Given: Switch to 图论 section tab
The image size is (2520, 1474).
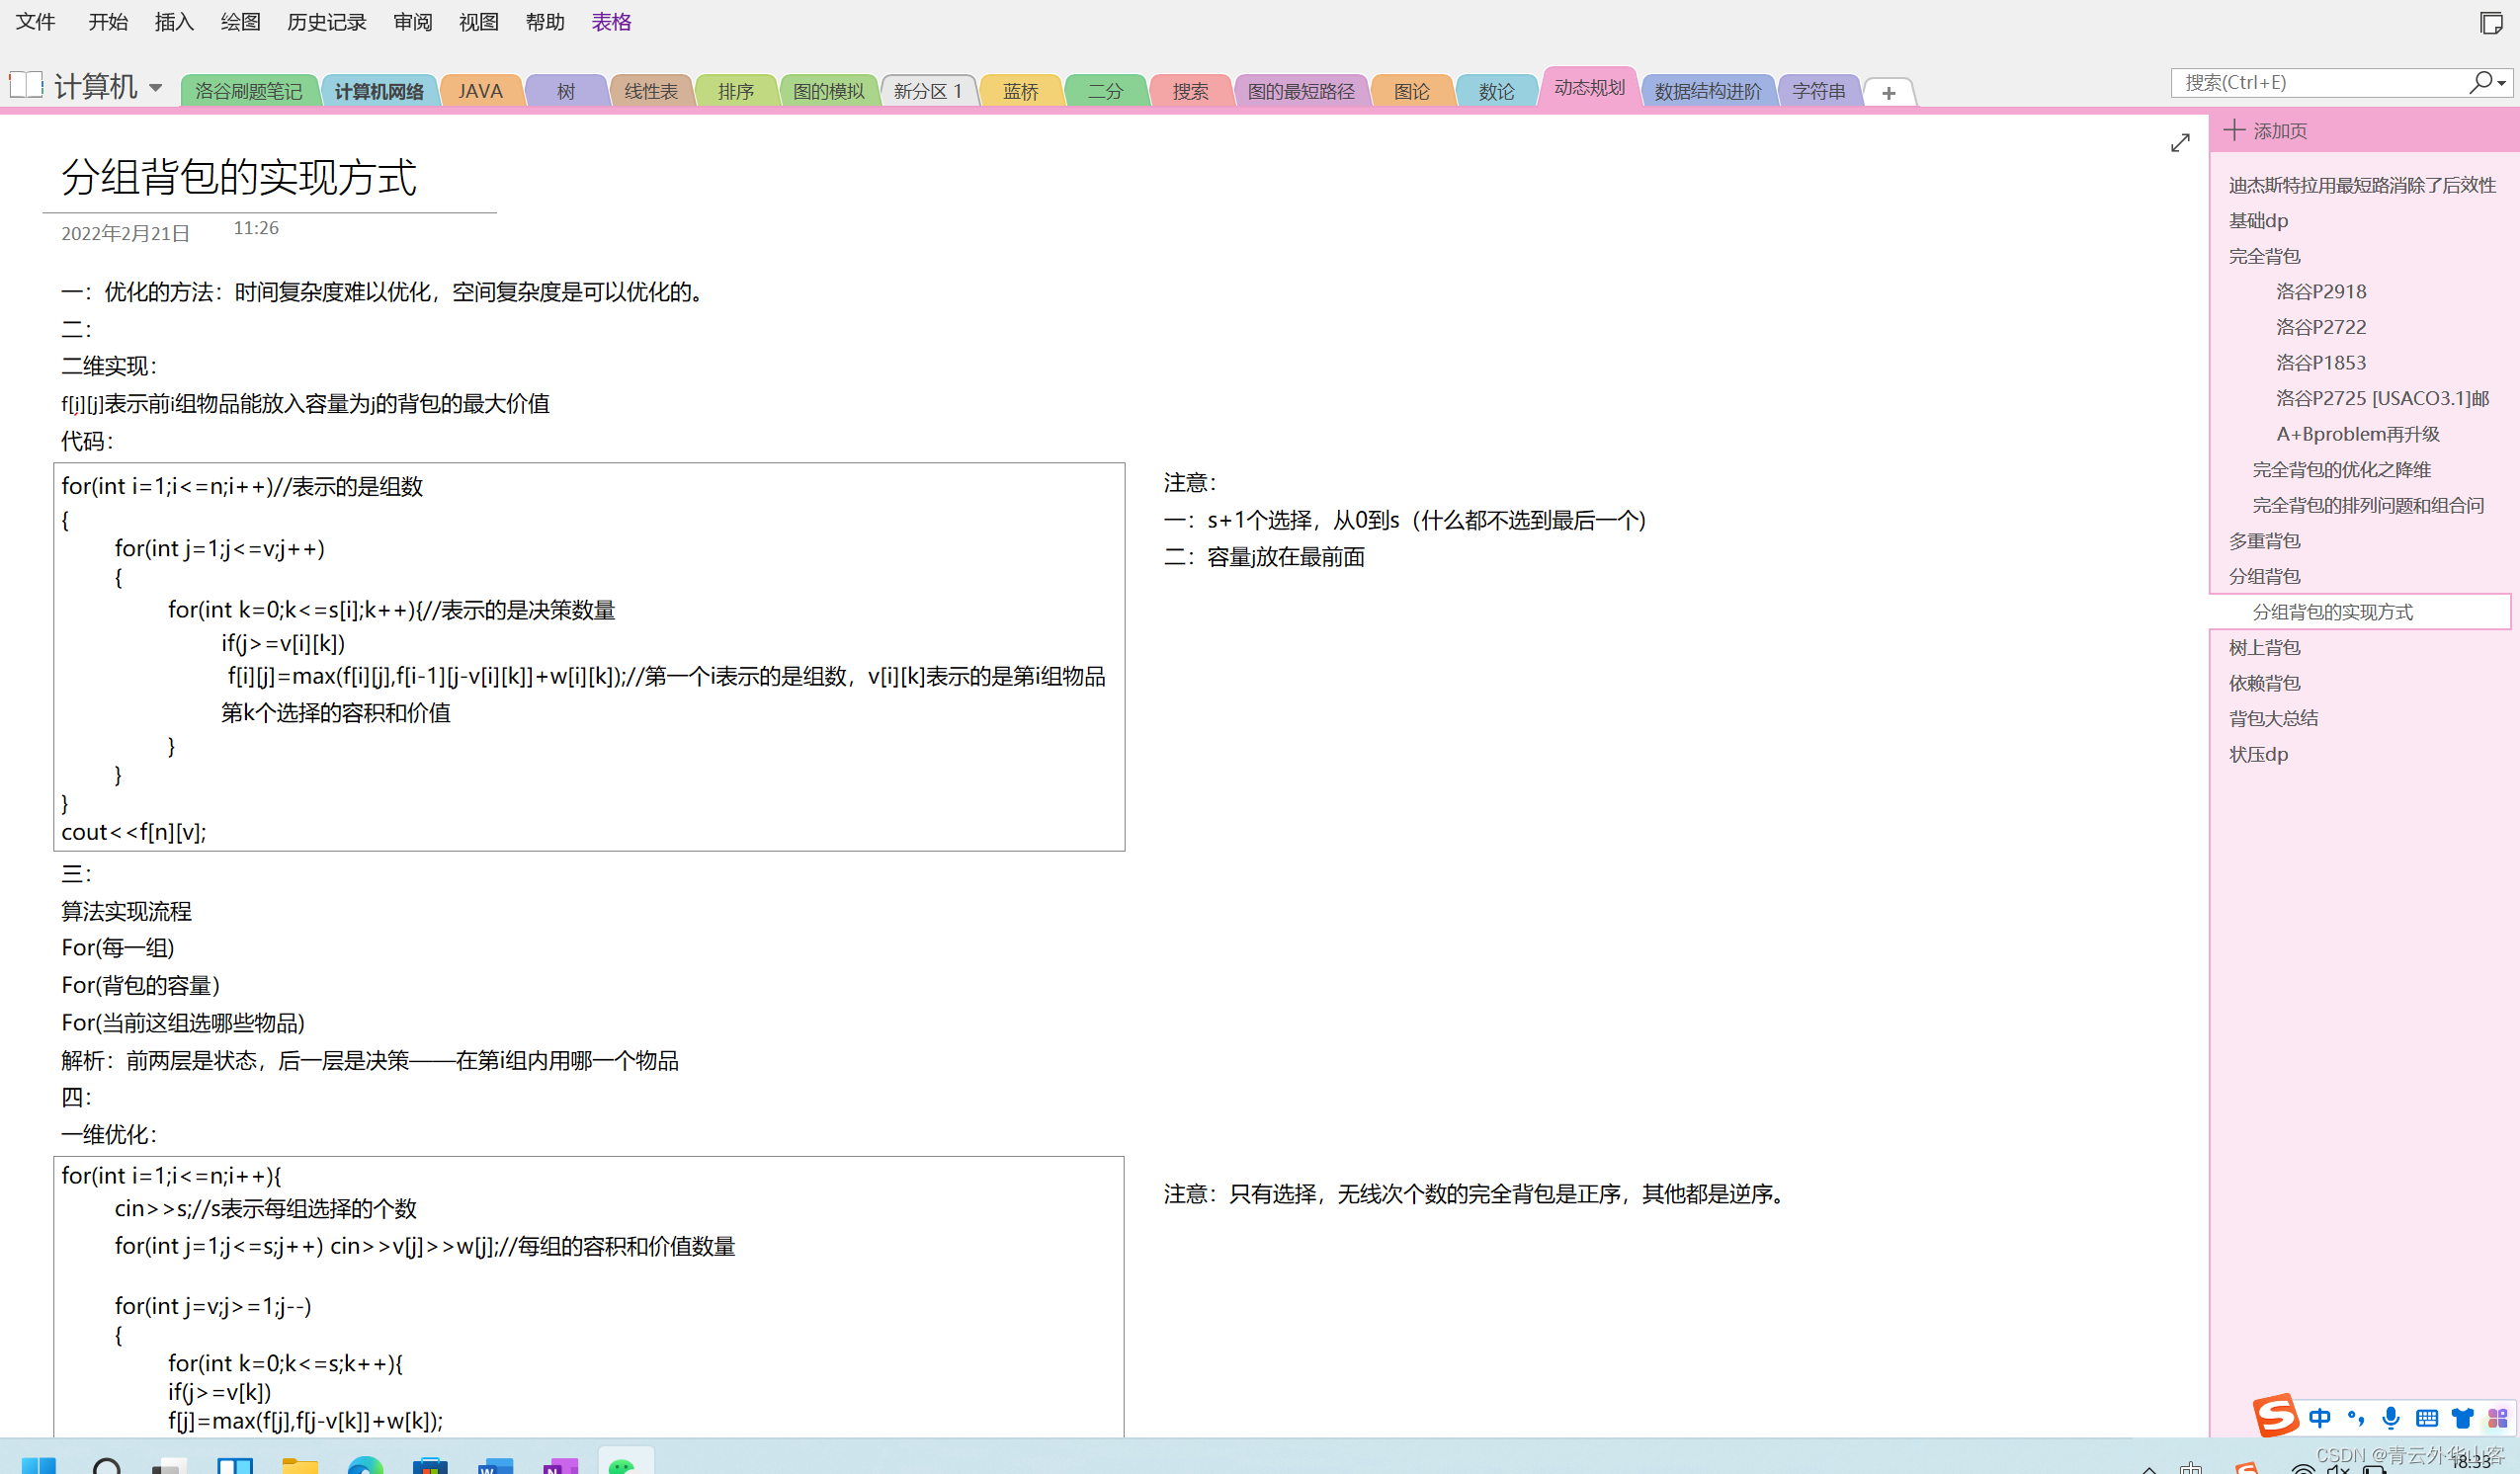Looking at the screenshot, I should [1412, 91].
